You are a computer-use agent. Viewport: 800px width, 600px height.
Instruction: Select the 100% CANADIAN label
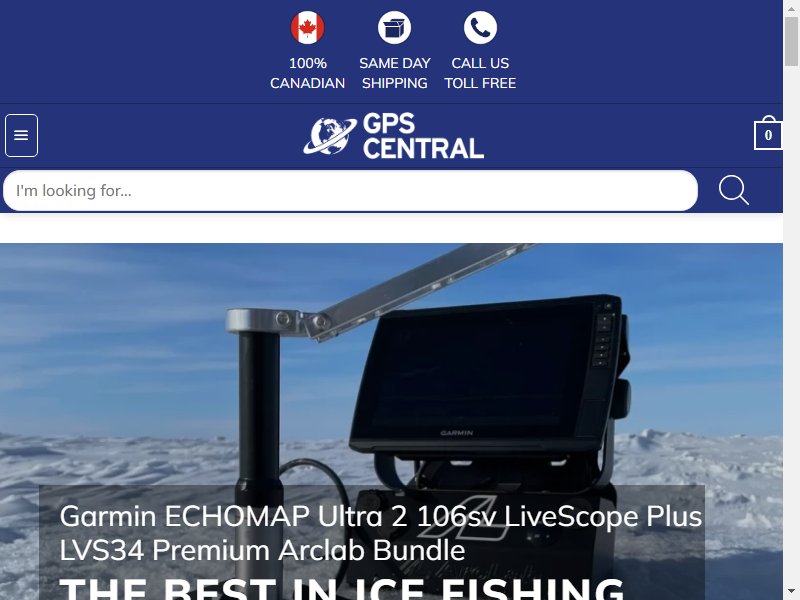[x=307, y=73]
